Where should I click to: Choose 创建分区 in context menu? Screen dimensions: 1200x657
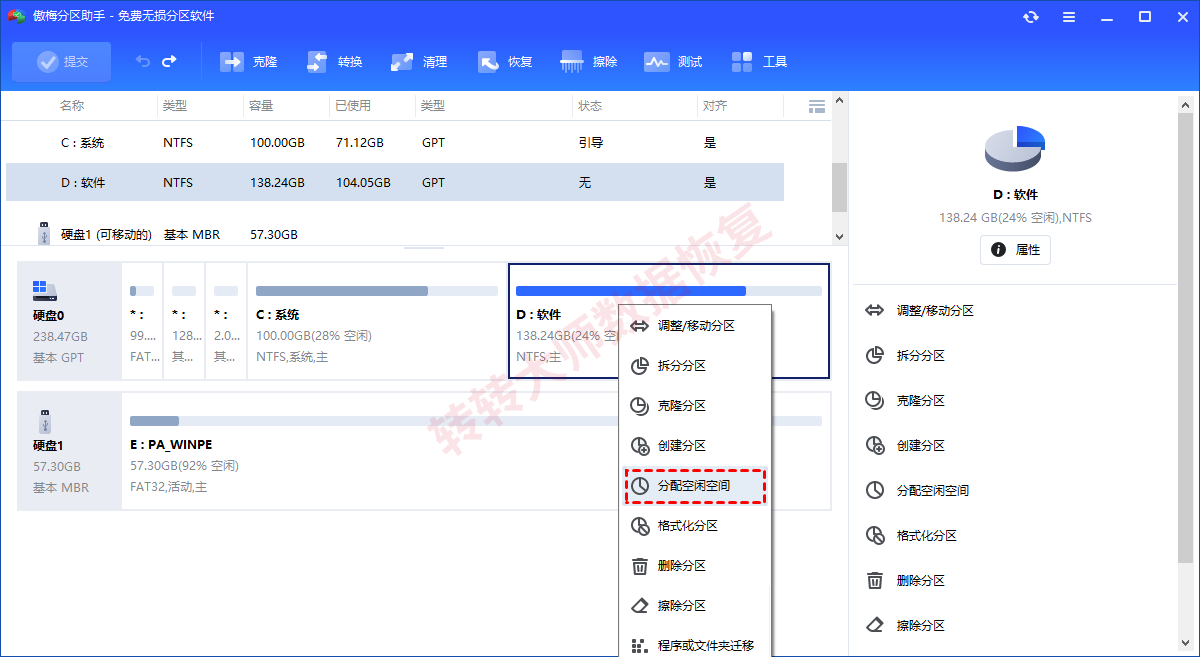coord(695,446)
